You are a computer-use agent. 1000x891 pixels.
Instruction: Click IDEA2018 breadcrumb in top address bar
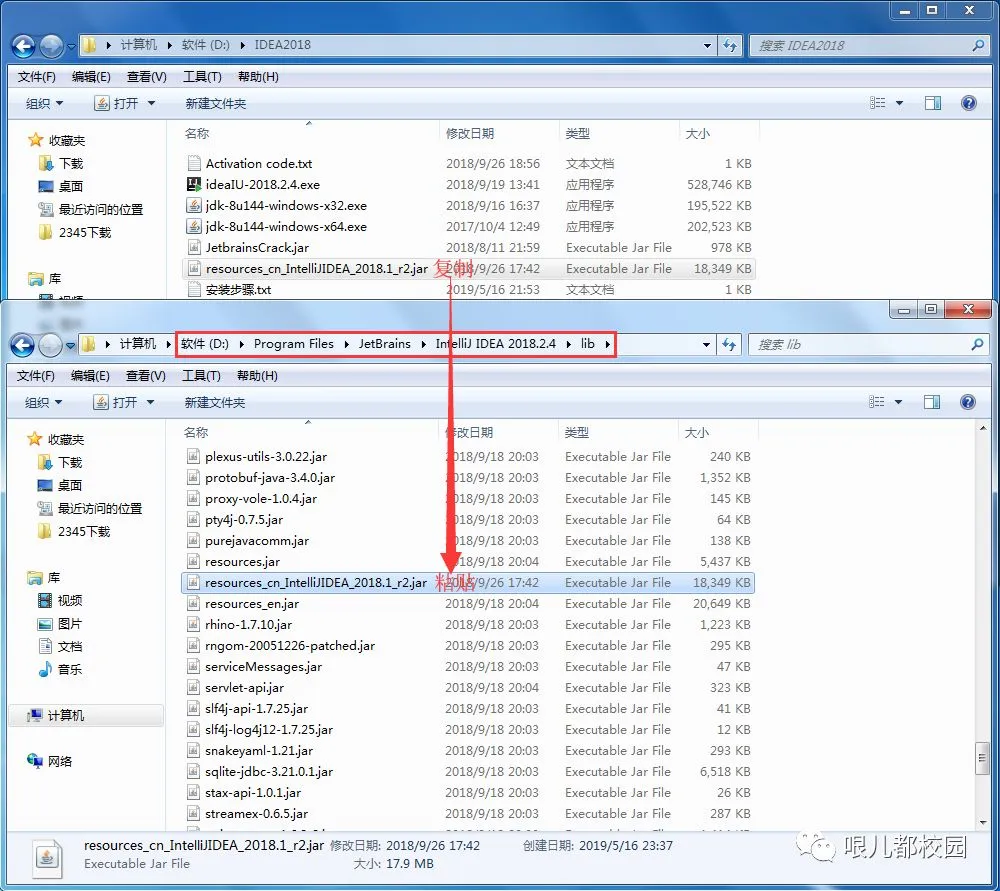pos(283,45)
